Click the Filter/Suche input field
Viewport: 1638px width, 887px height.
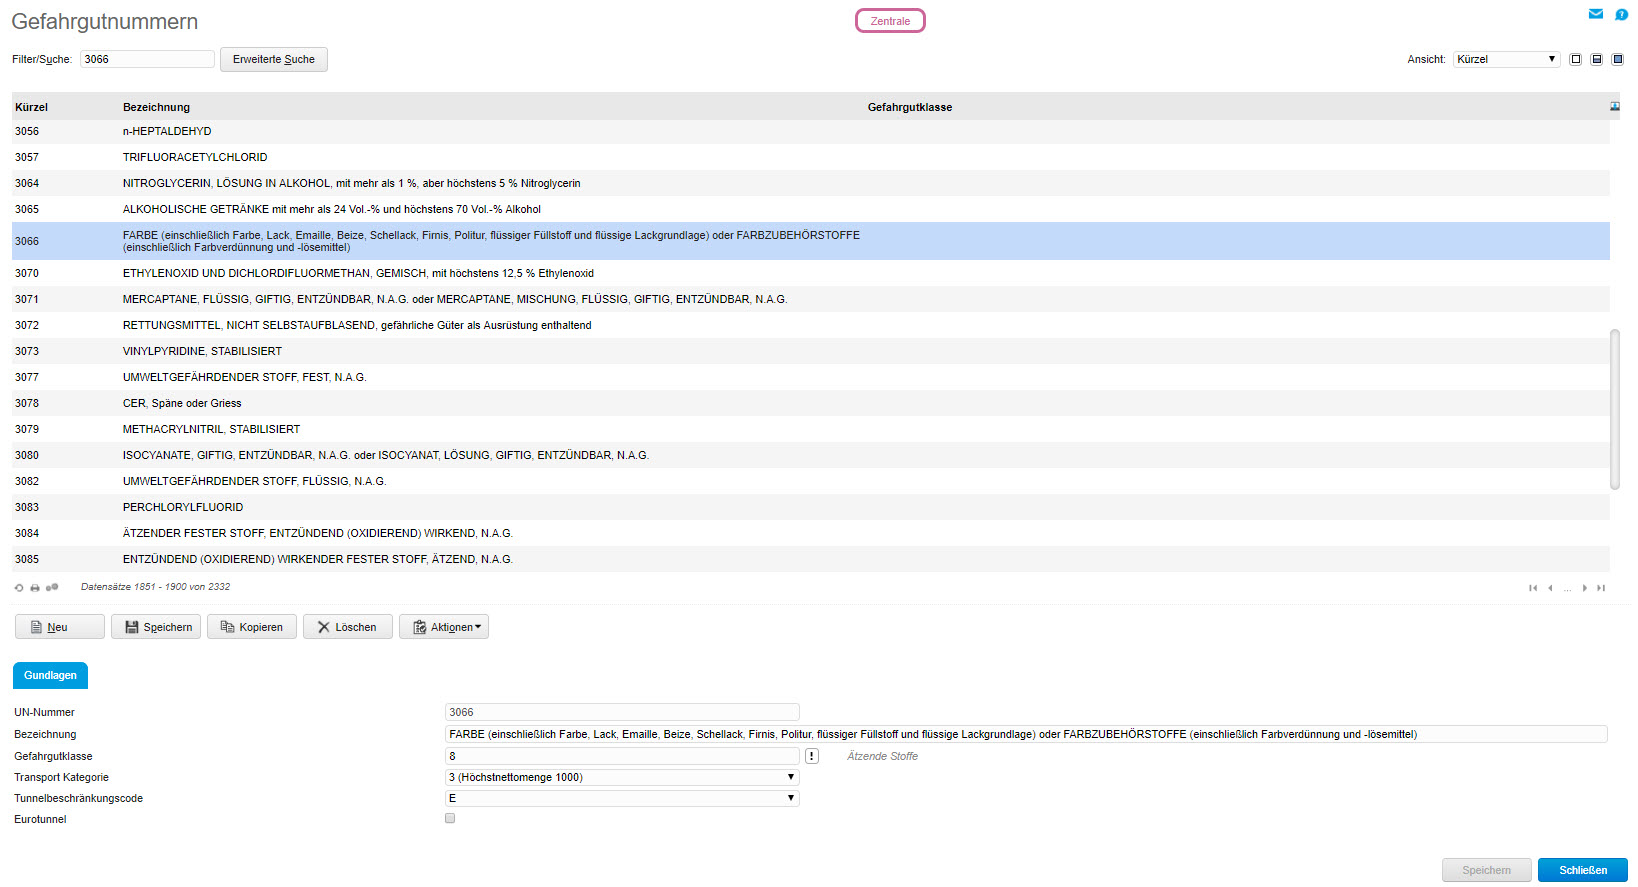(147, 59)
